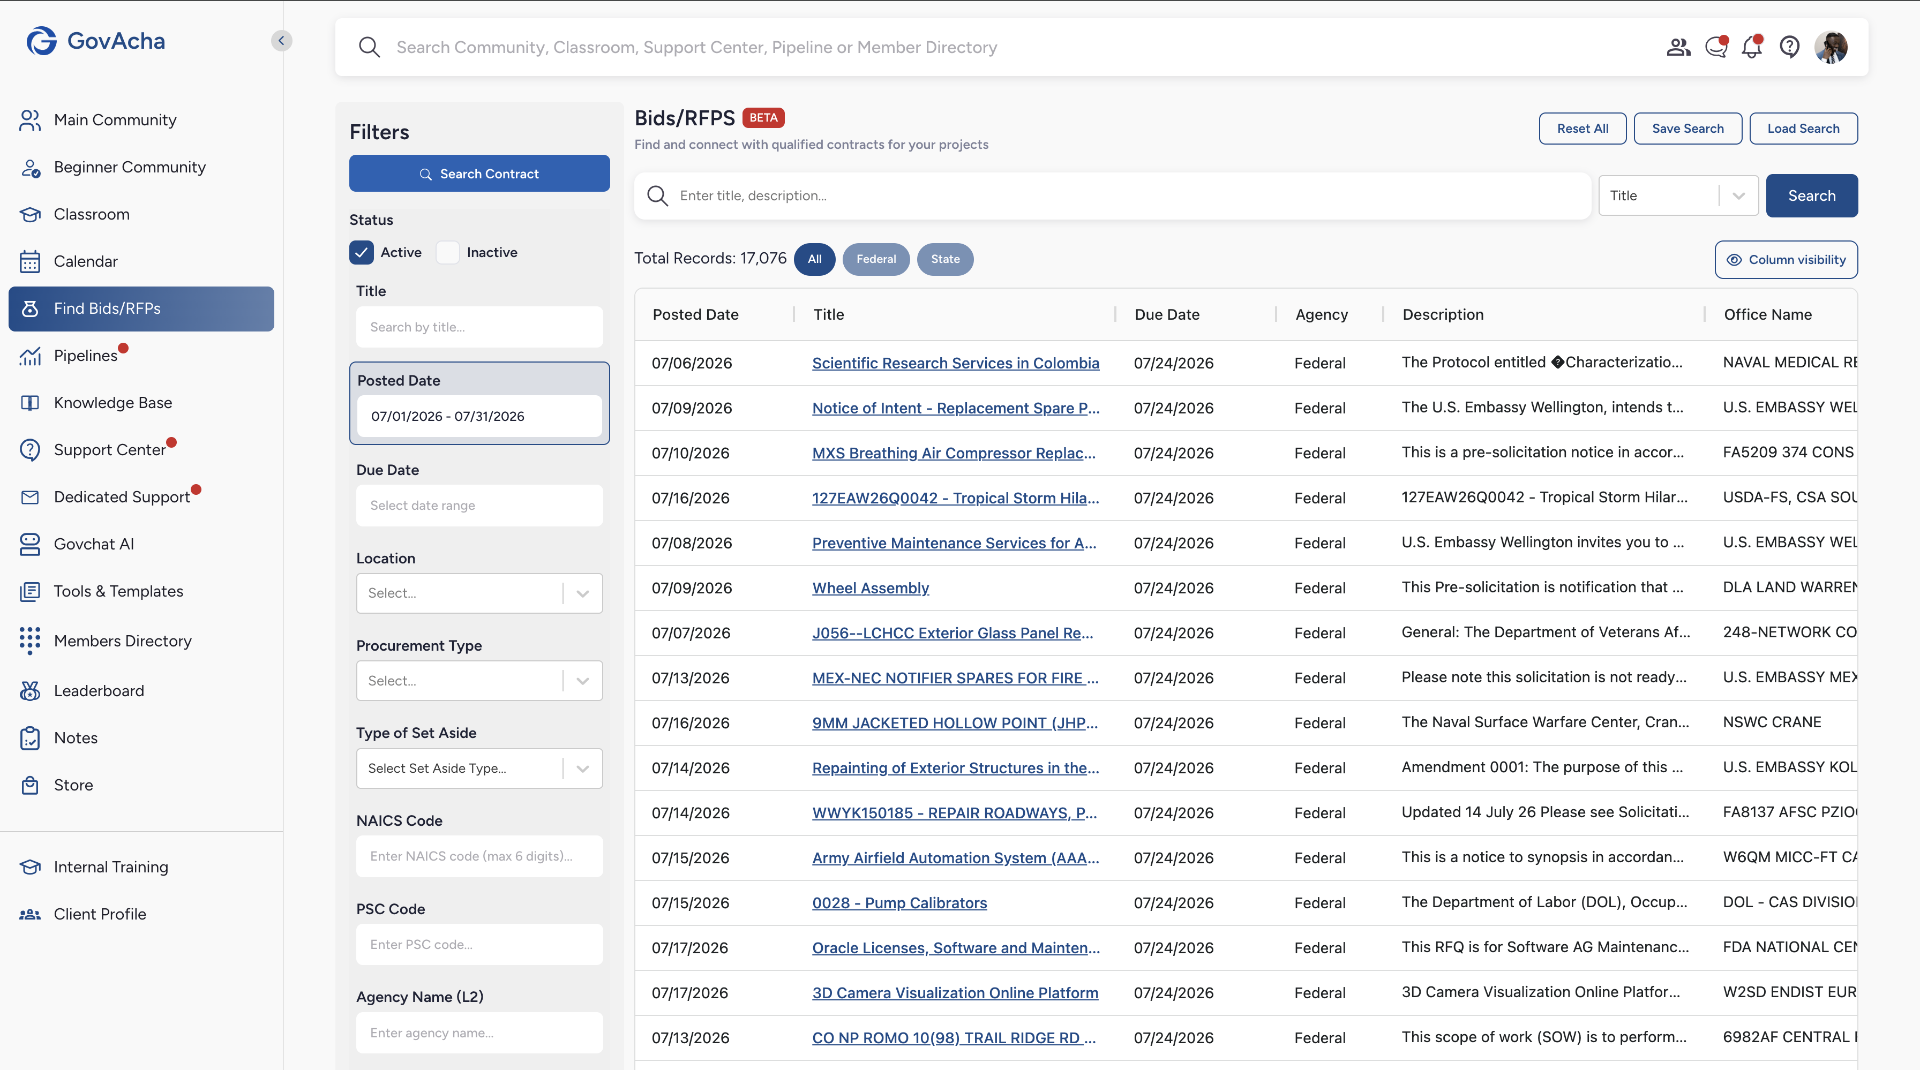Click the Main Community people icon
The width and height of the screenshot is (1920, 1070).
tap(30, 120)
